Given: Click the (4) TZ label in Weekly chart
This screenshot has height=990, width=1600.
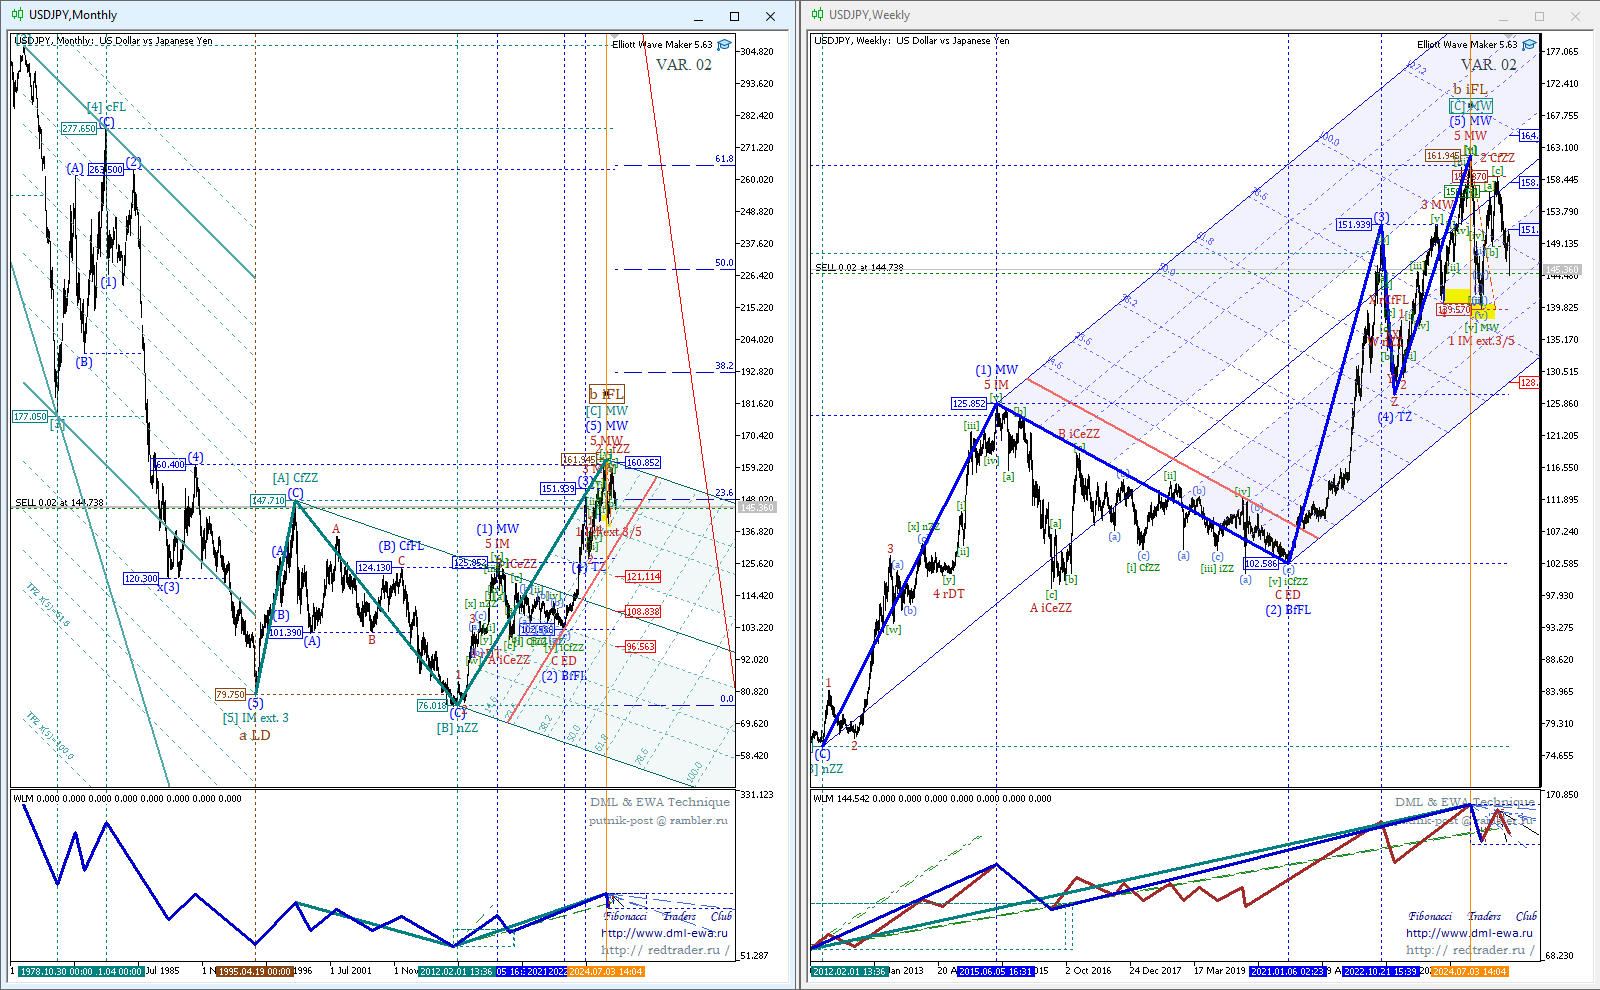Looking at the screenshot, I should pyautogui.click(x=1395, y=416).
